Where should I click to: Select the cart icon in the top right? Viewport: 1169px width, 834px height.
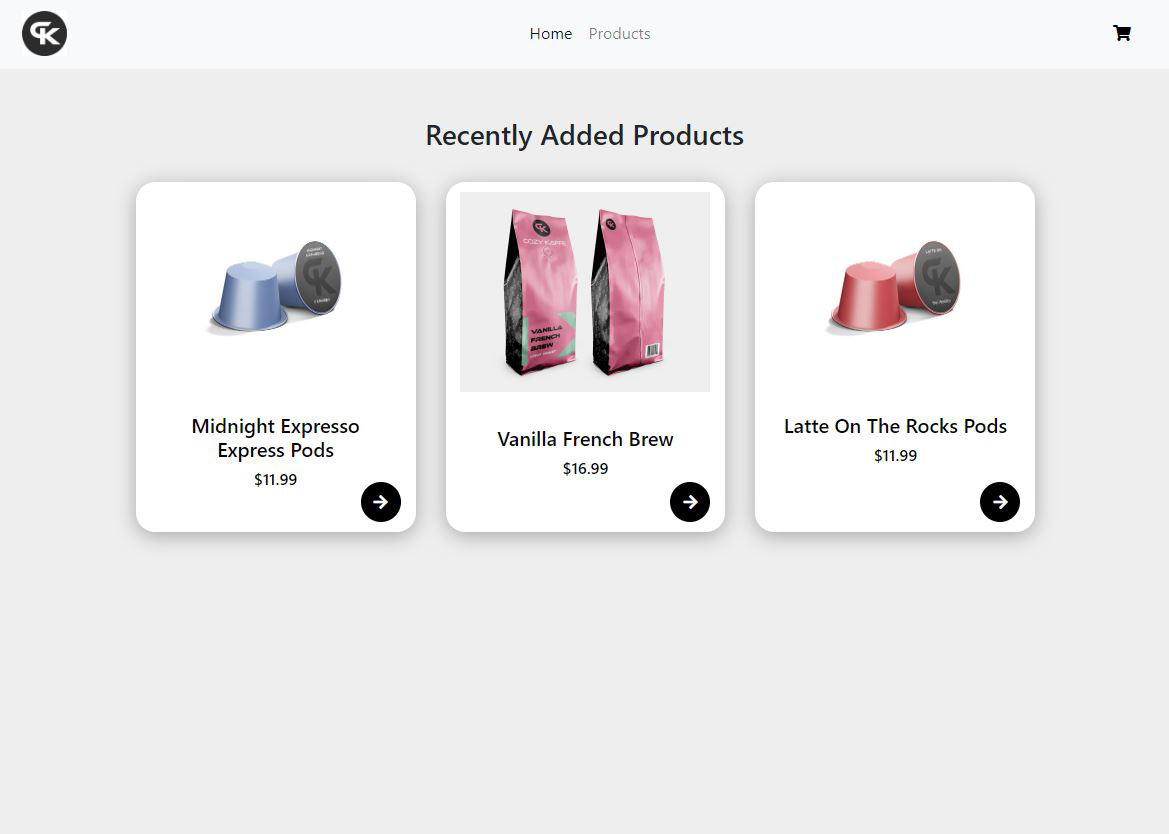(1122, 33)
